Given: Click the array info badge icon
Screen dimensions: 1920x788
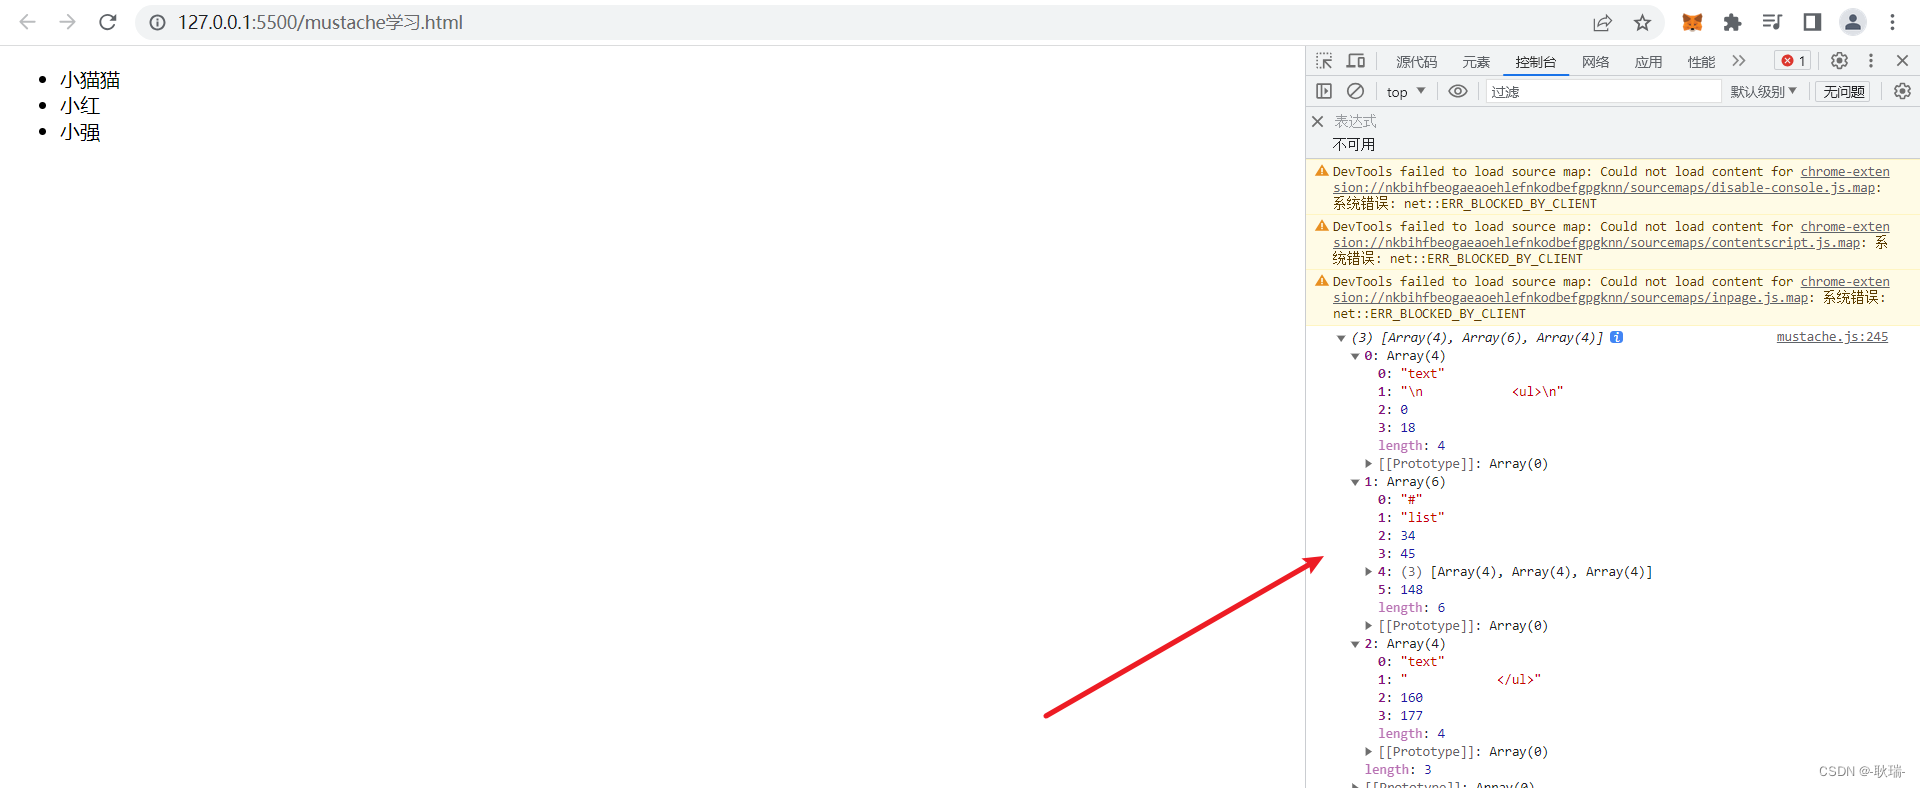Looking at the screenshot, I should pos(1617,337).
